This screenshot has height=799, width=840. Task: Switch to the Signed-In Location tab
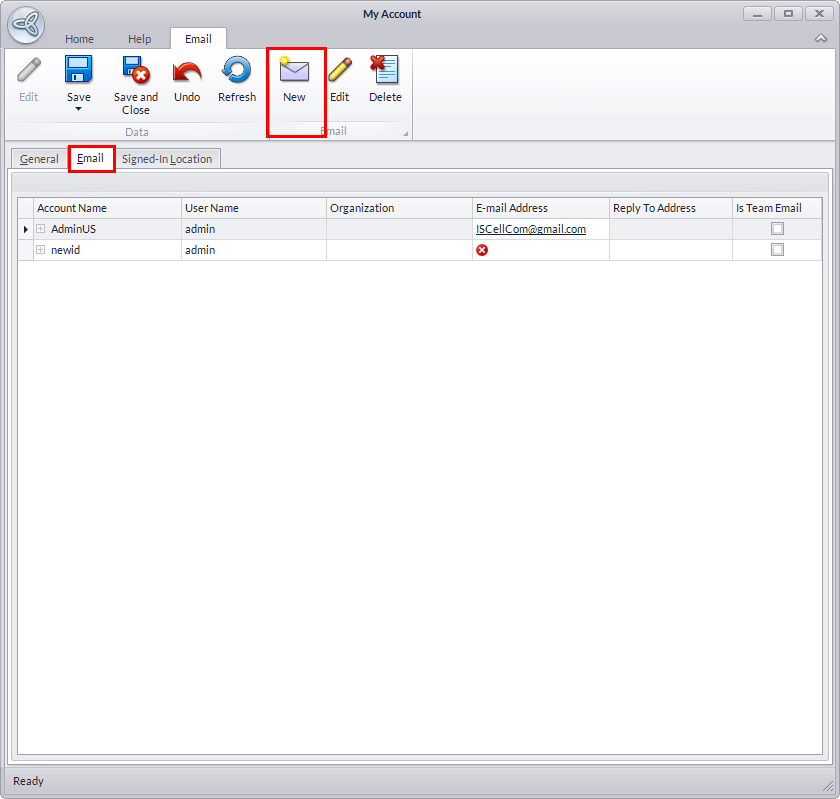click(167, 159)
